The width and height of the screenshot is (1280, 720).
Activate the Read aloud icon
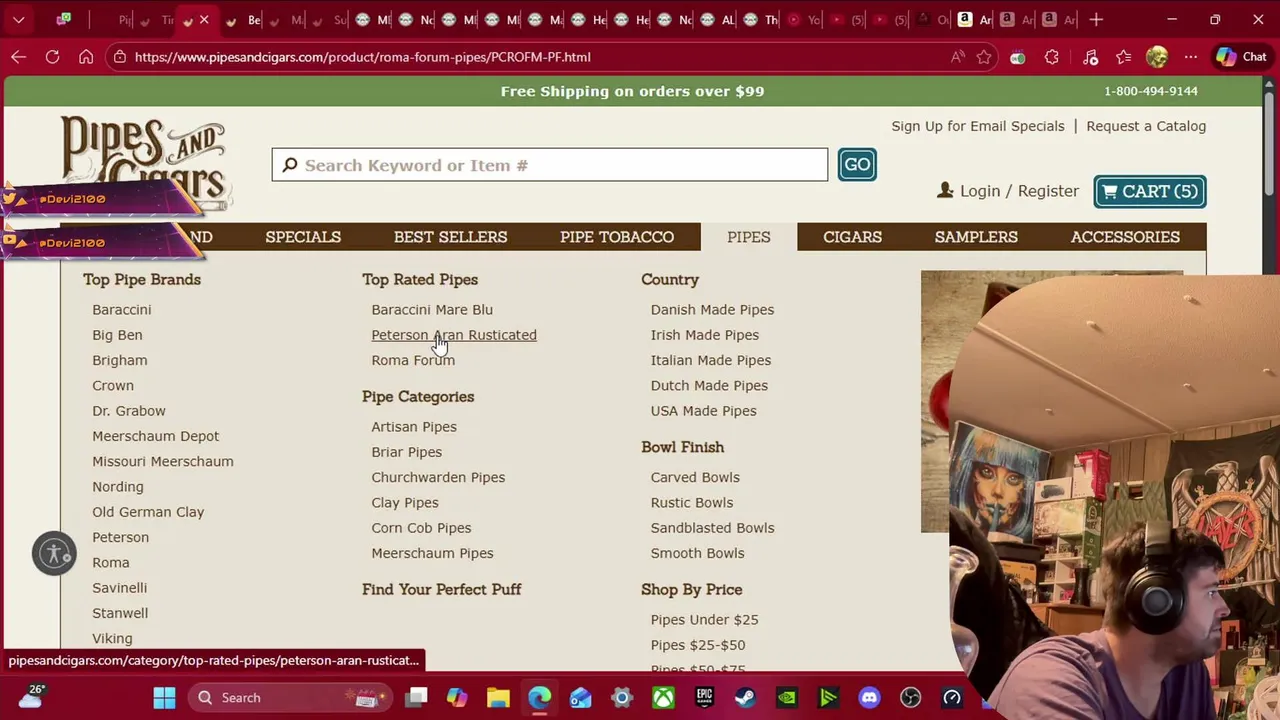click(957, 57)
